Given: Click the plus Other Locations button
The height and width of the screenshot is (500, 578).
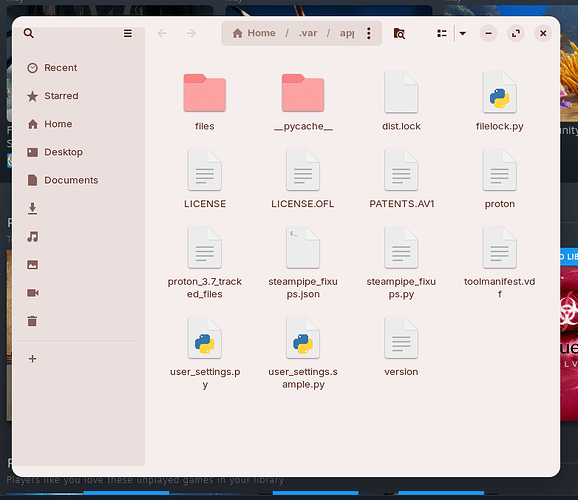Looking at the screenshot, I should point(32,358).
